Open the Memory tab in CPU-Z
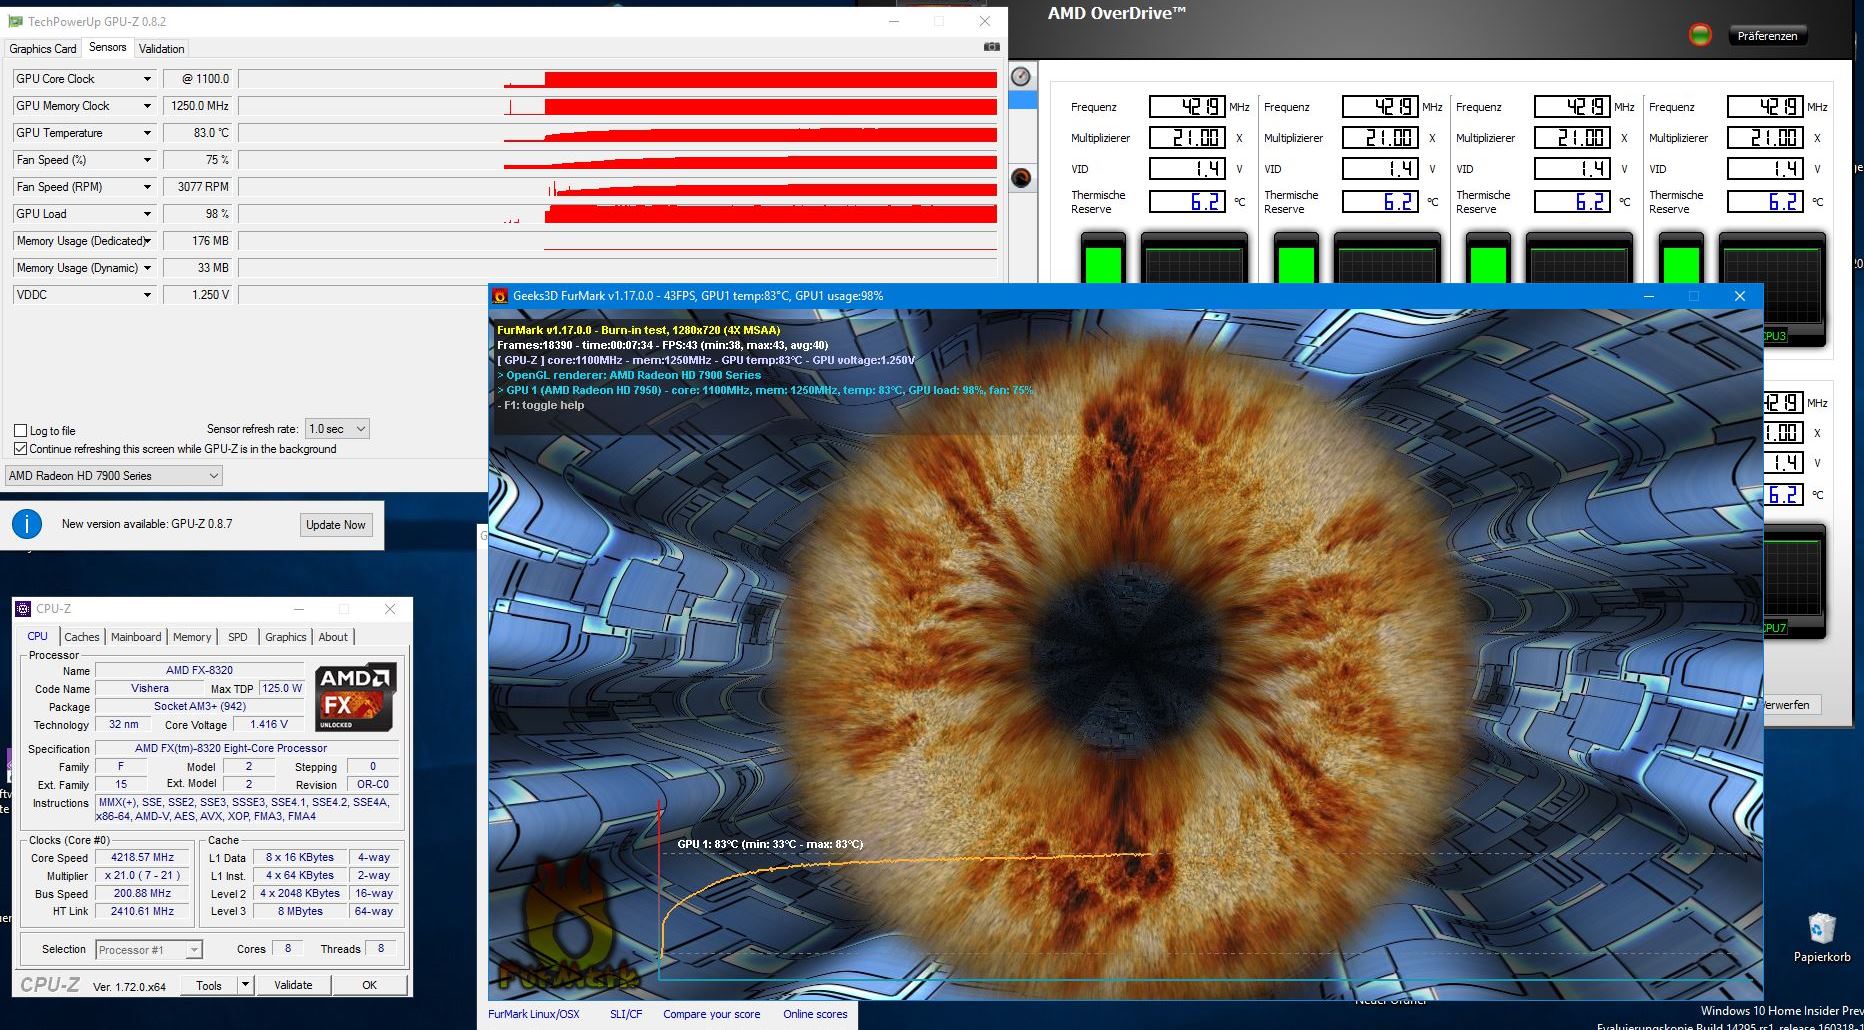The height and width of the screenshot is (1030, 1864). click(x=192, y=637)
